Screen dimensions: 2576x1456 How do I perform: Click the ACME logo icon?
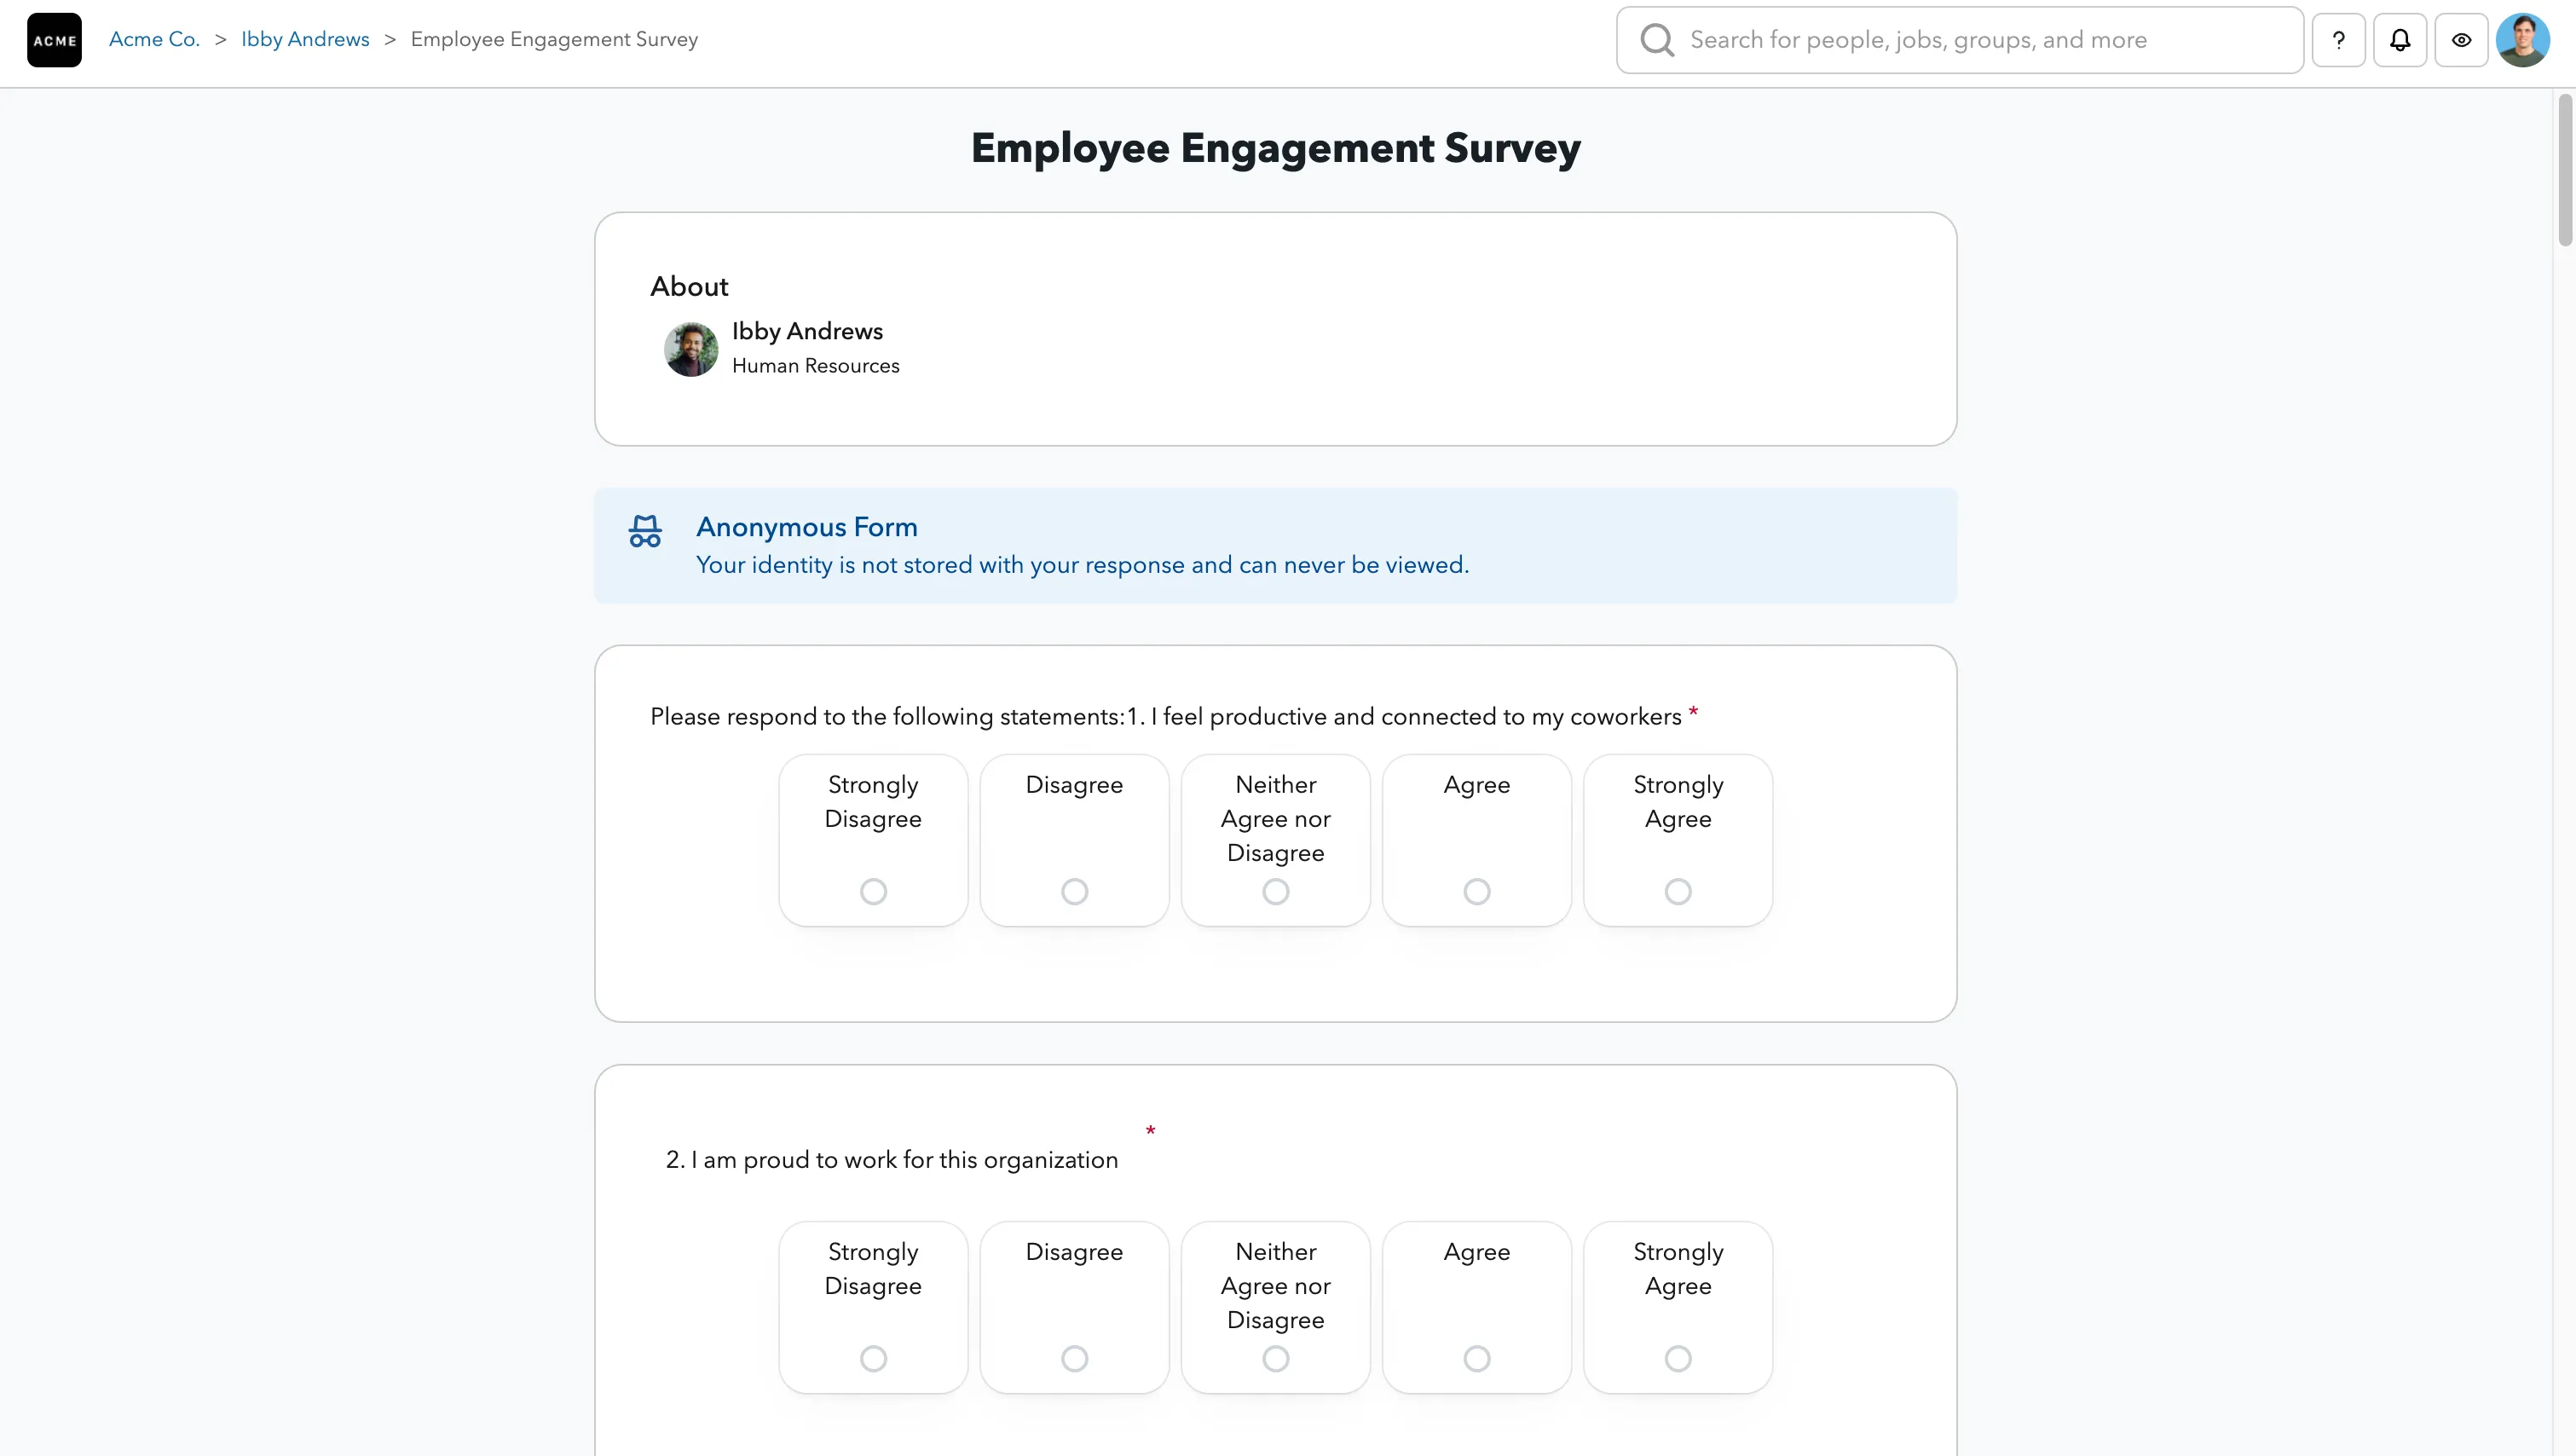[x=54, y=40]
